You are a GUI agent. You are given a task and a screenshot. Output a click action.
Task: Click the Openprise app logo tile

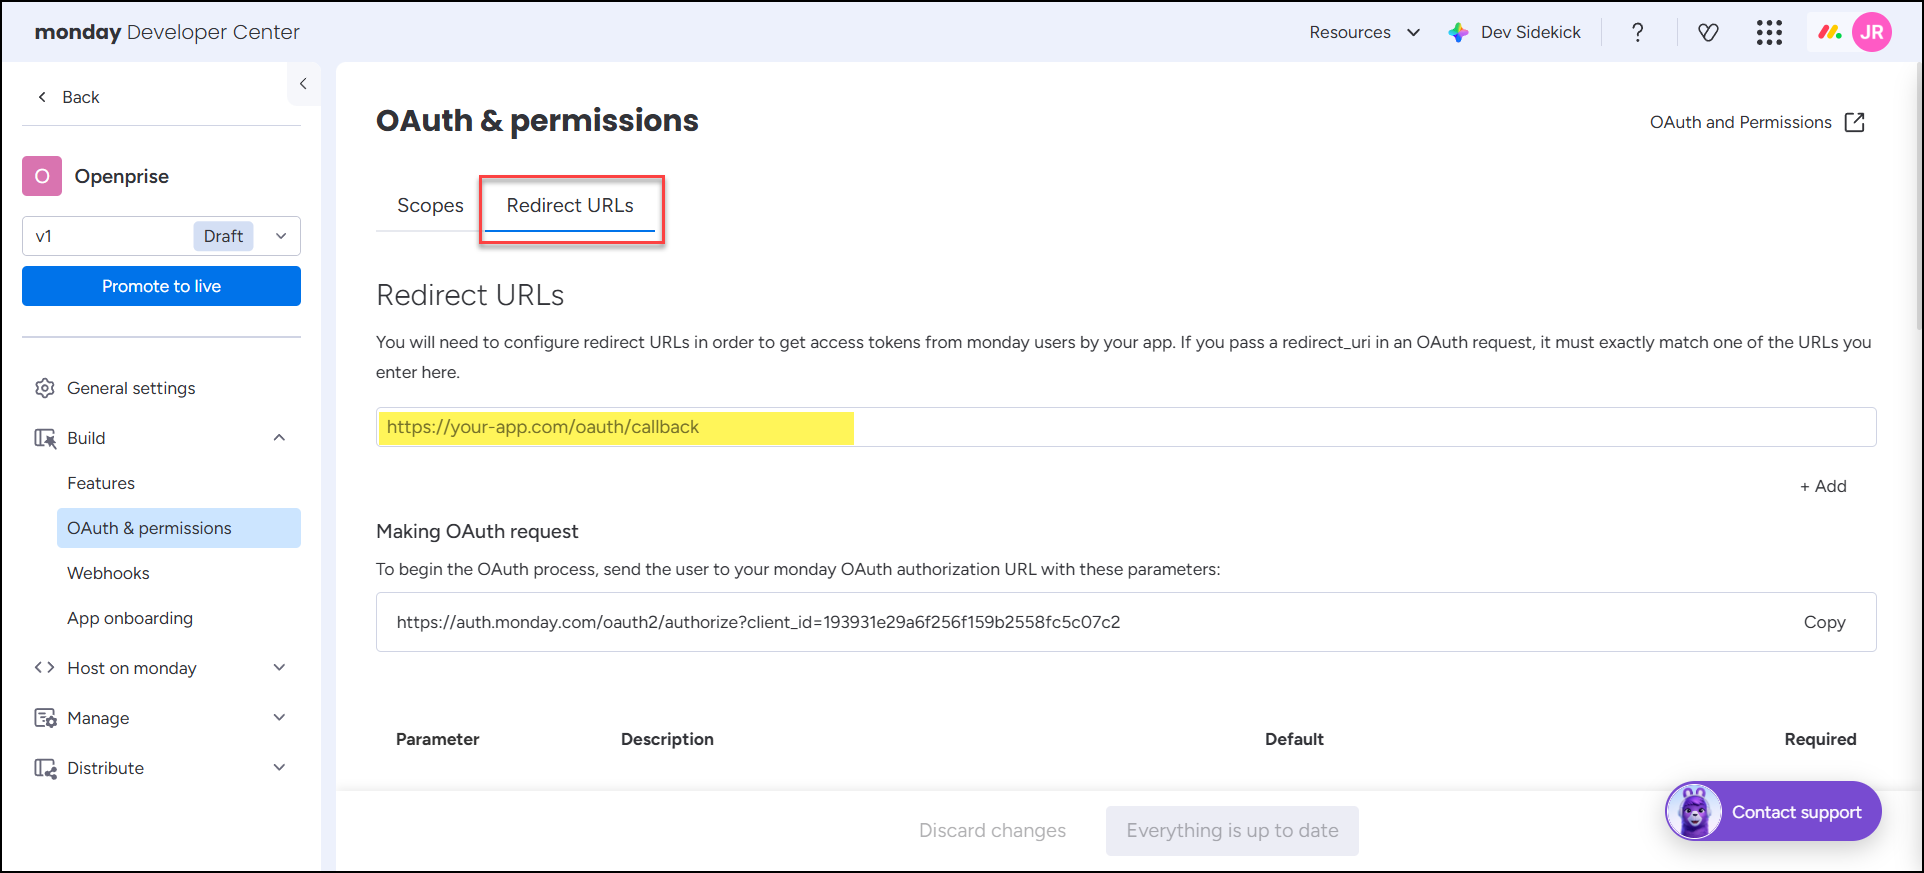point(42,176)
